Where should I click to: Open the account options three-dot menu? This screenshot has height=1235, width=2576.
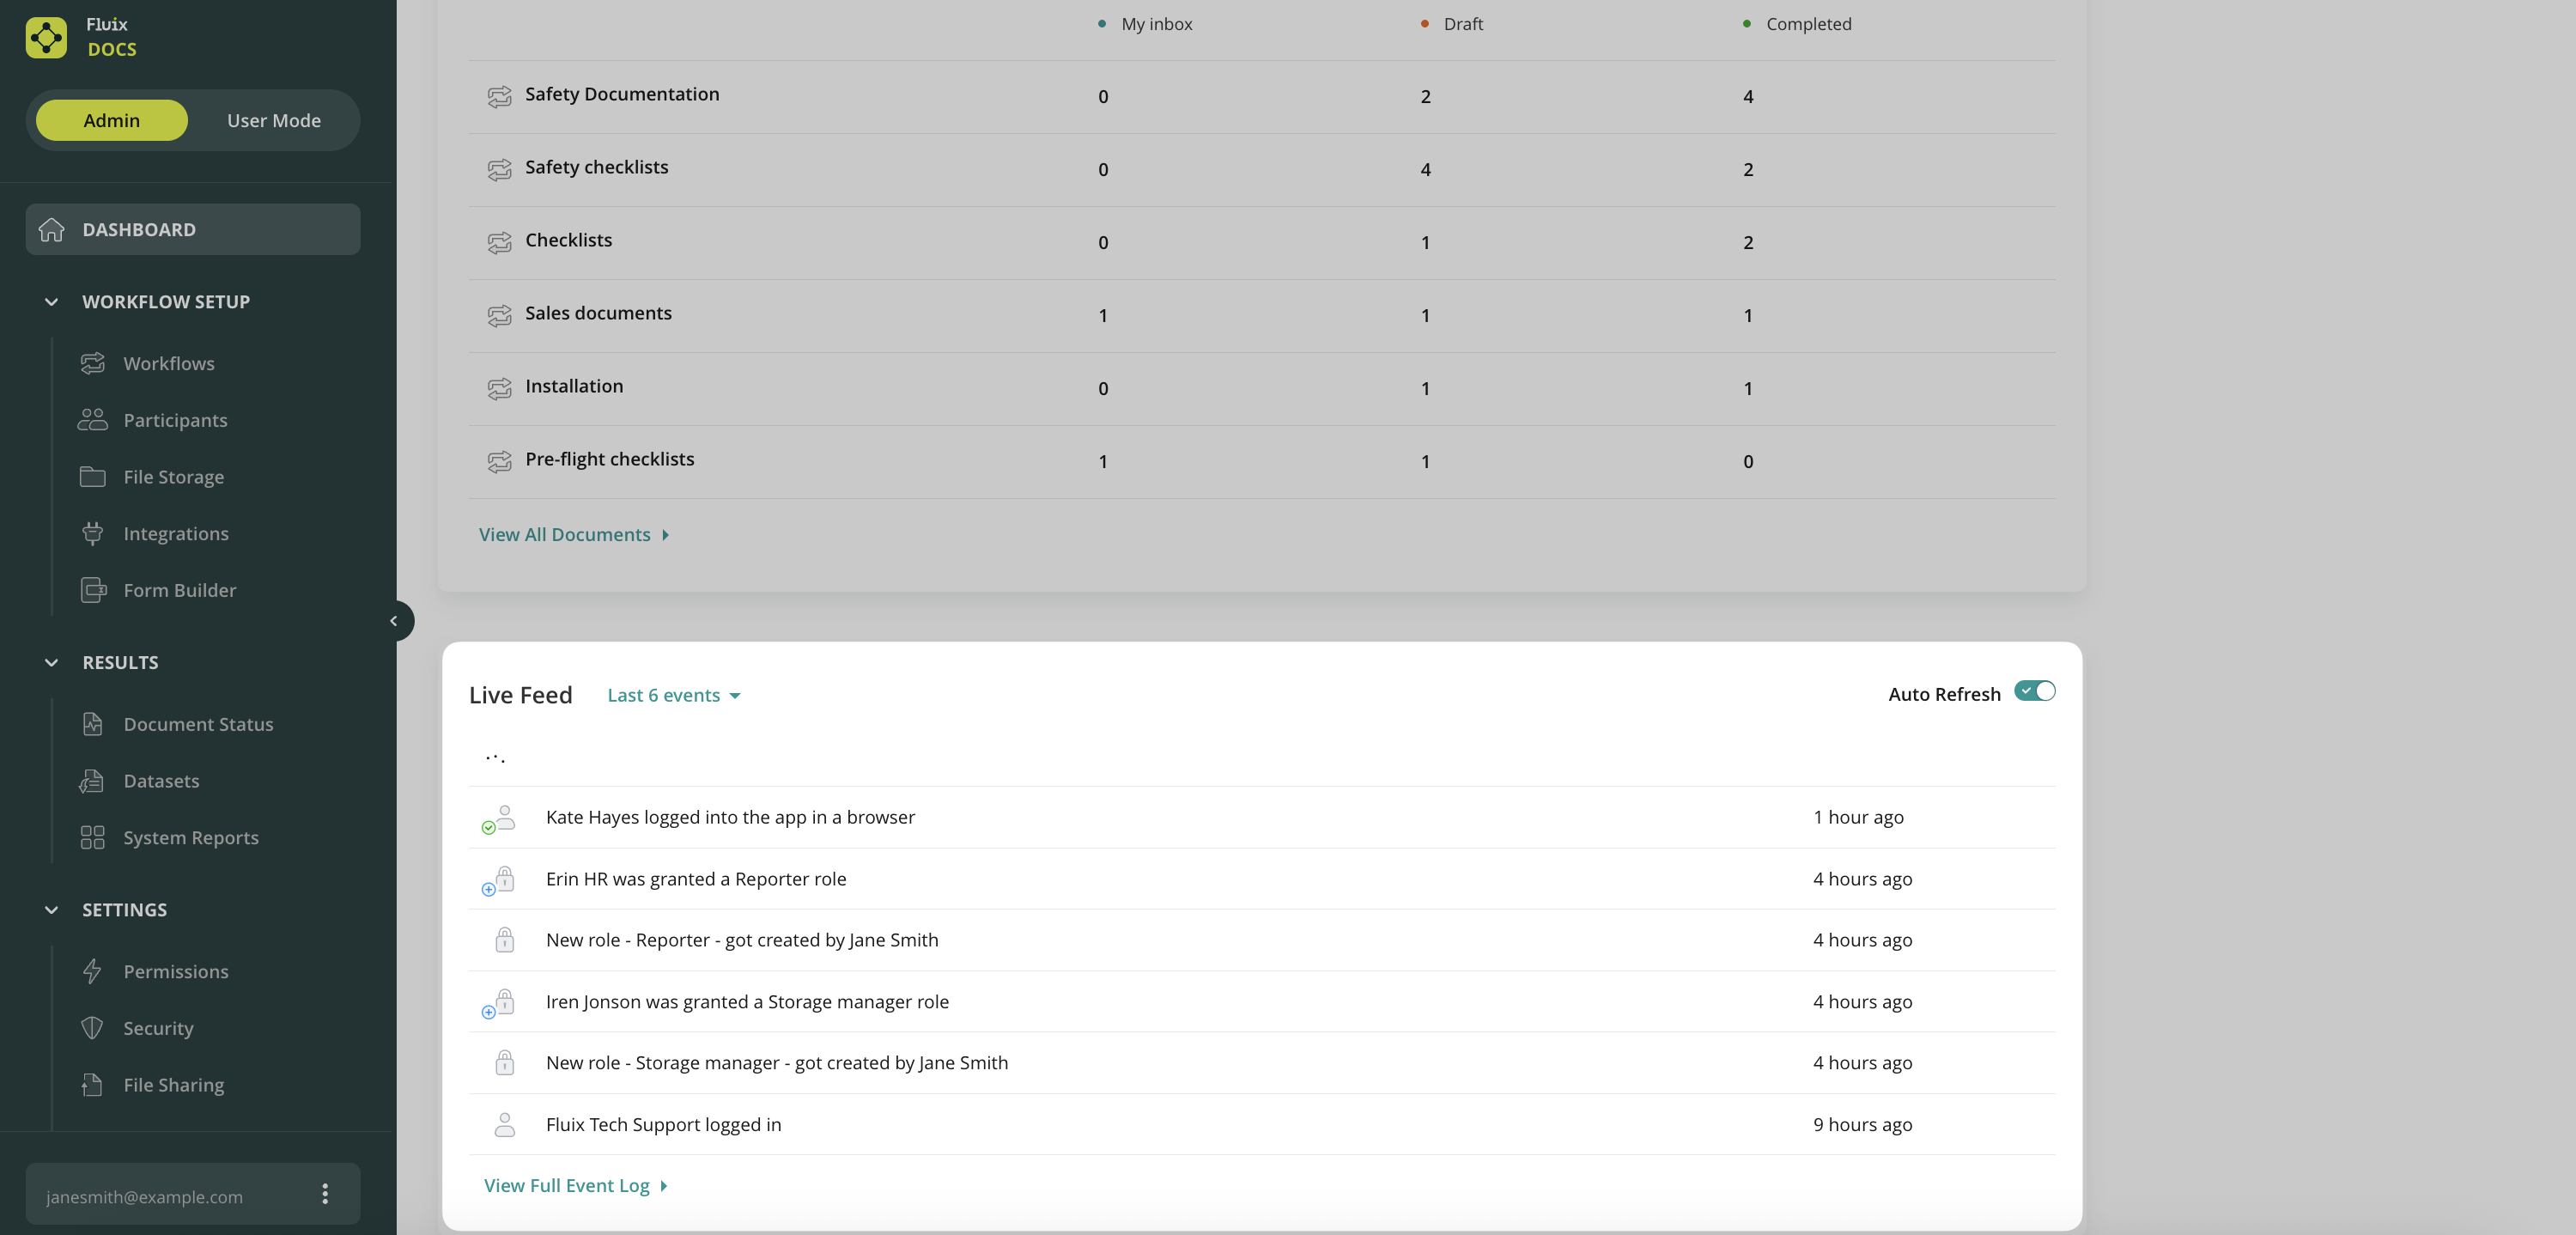[x=325, y=1194]
